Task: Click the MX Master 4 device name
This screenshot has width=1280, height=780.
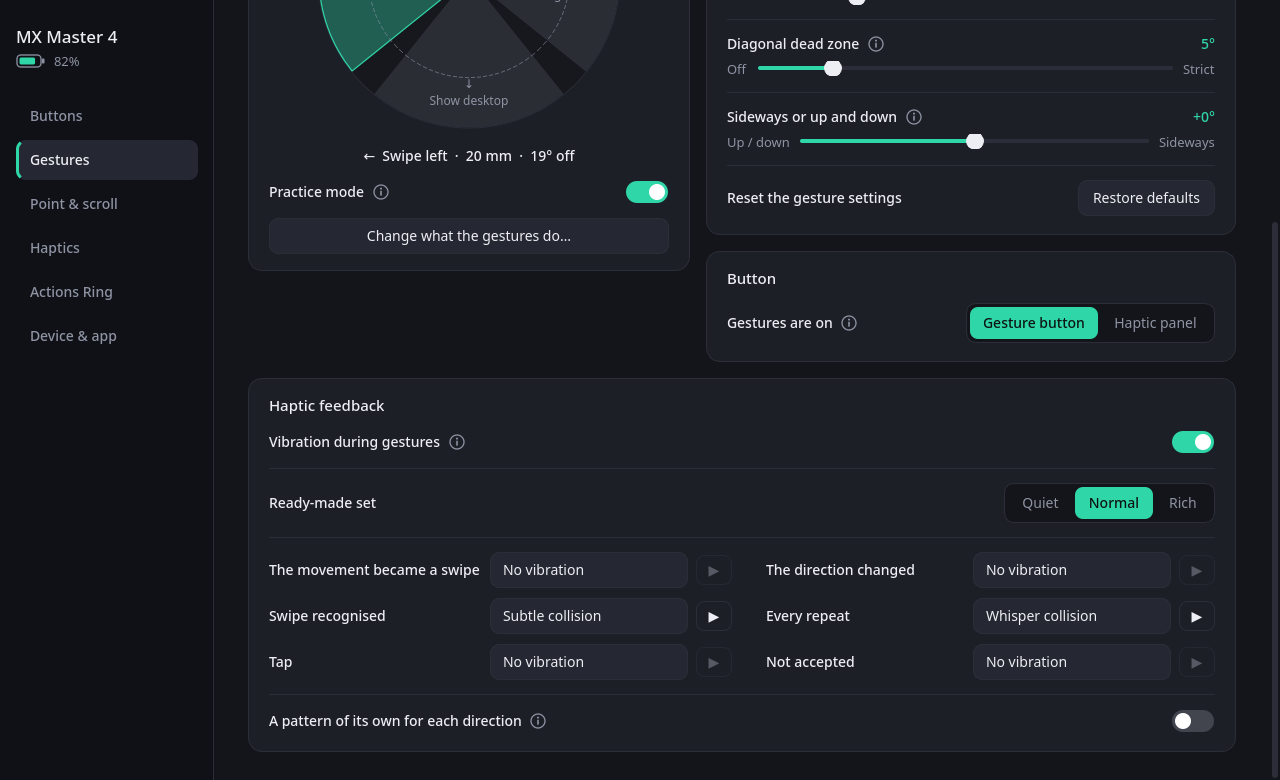Action: [67, 37]
